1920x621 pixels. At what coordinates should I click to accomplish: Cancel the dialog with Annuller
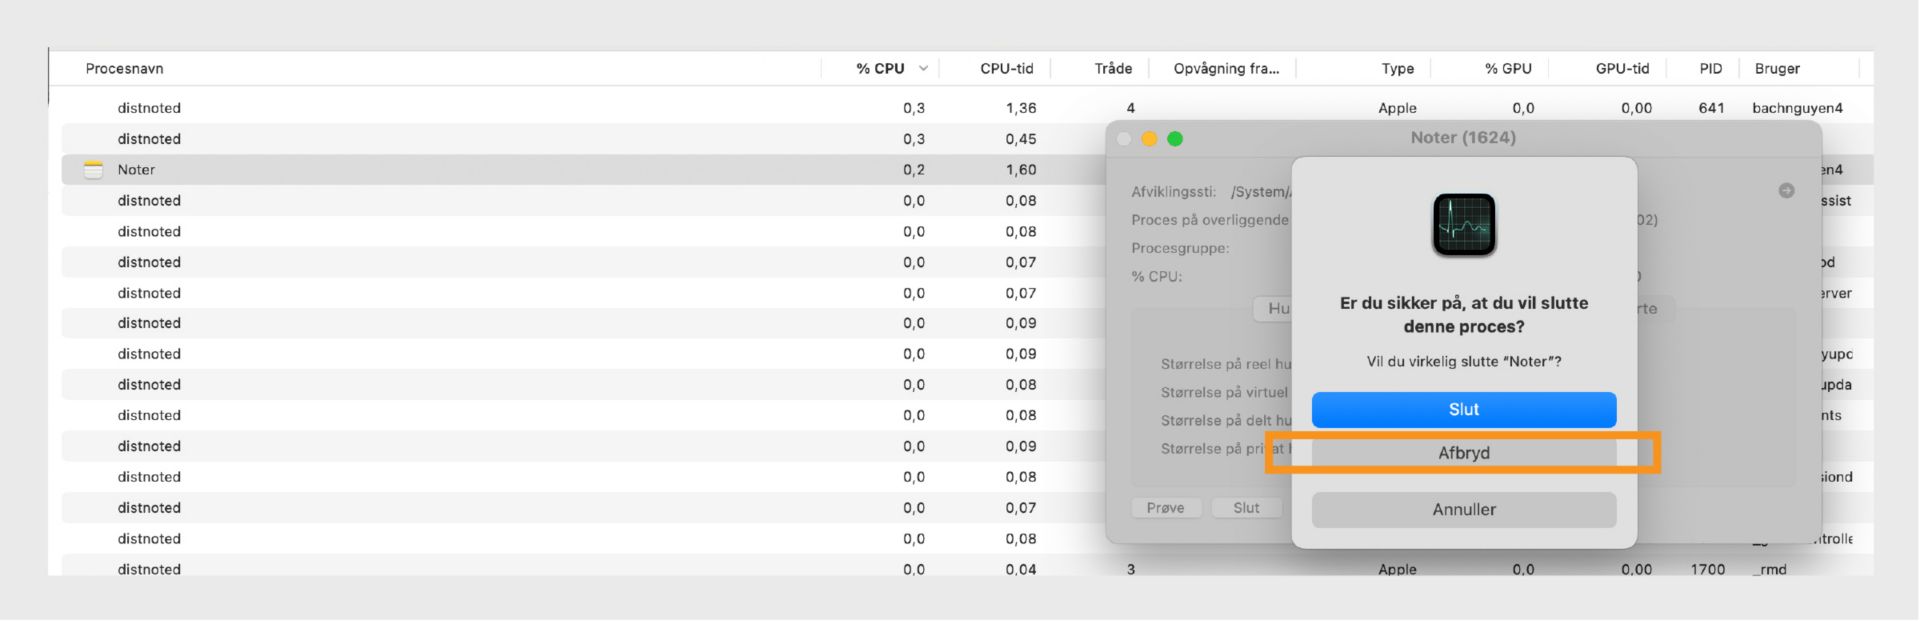1463,510
